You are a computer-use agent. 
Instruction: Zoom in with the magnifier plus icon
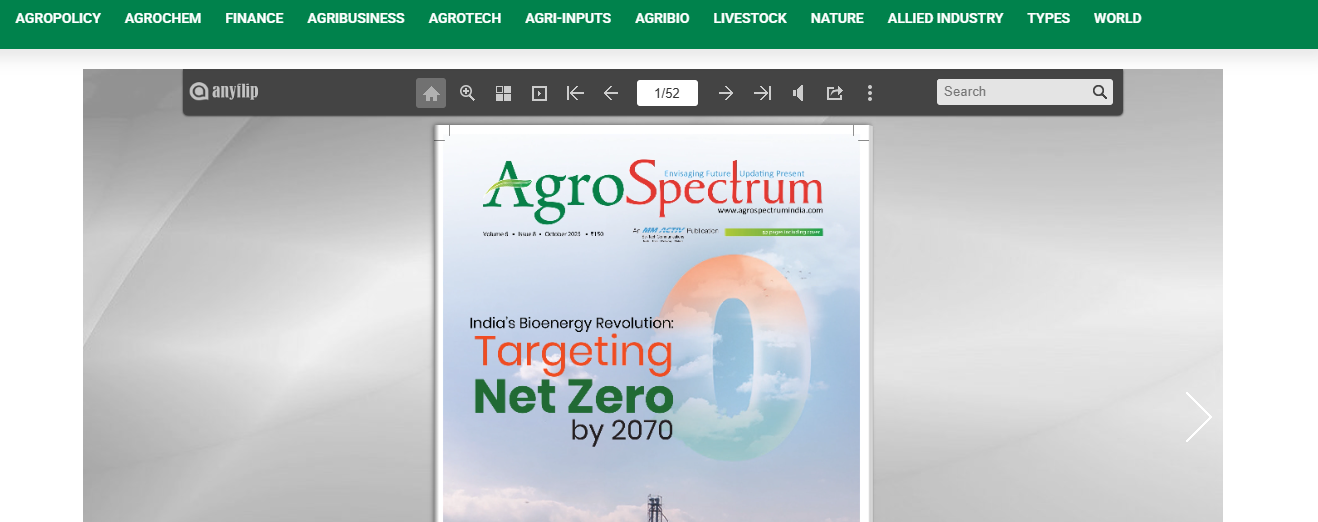pyautogui.click(x=467, y=93)
